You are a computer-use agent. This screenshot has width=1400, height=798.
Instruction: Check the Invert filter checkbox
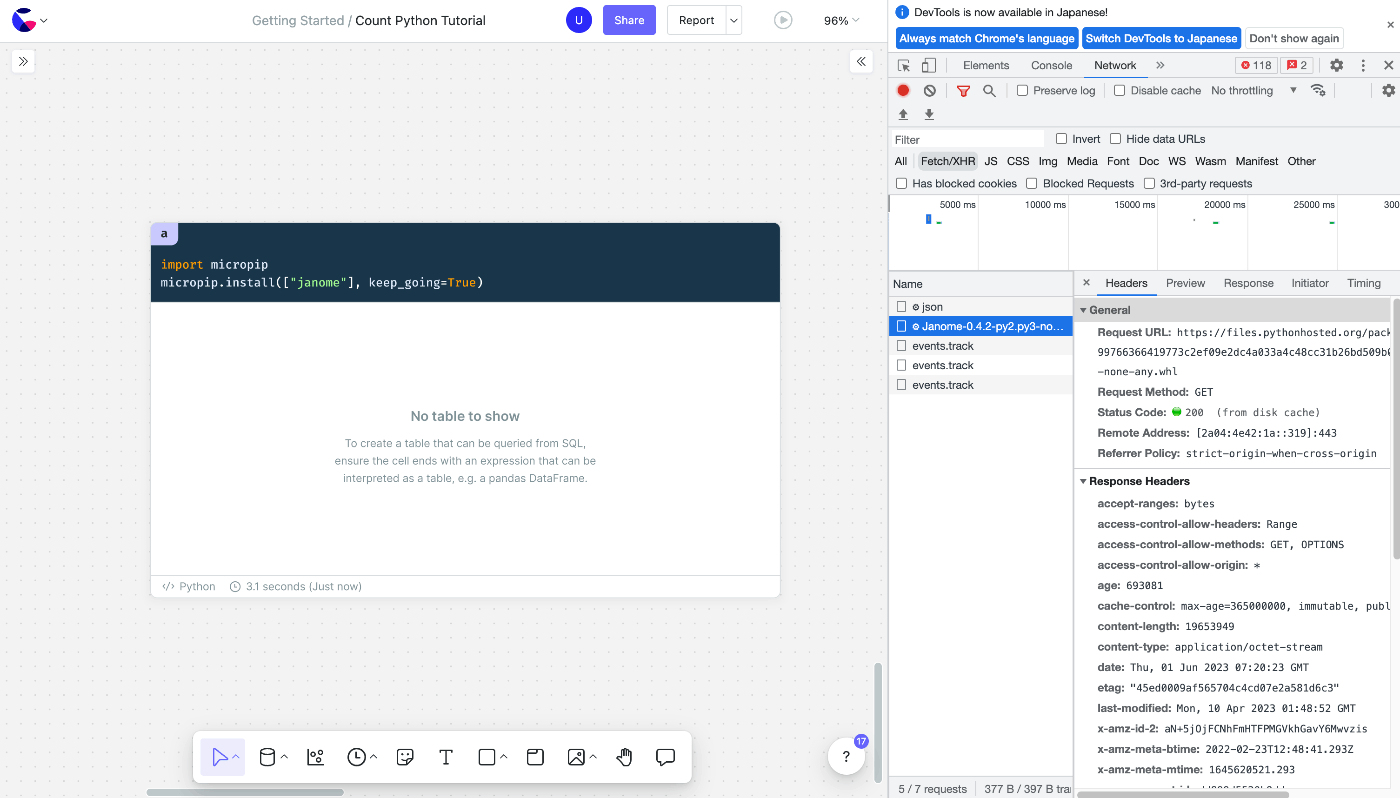click(1061, 139)
